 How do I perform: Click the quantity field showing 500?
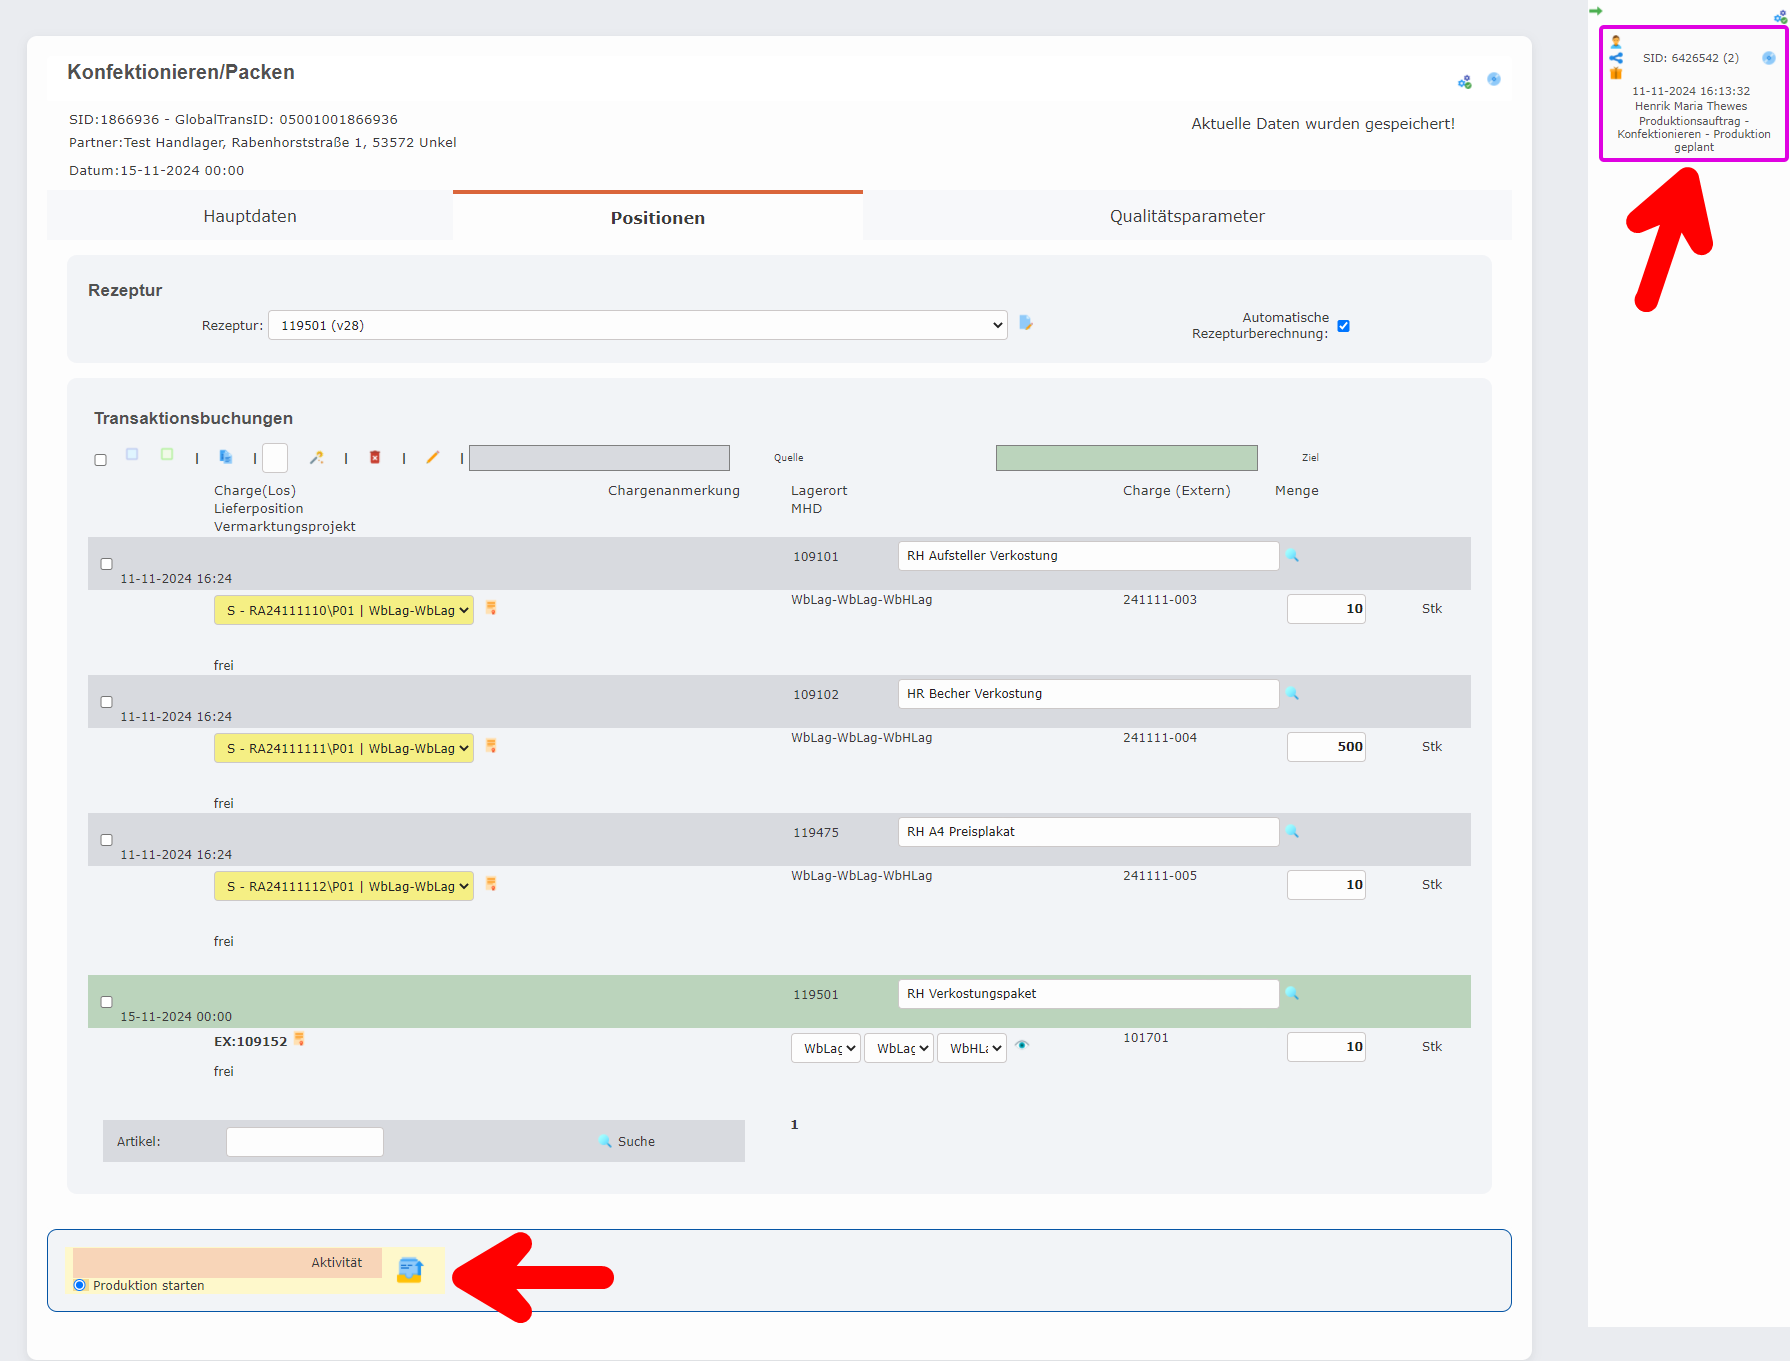pos(1326,747)
